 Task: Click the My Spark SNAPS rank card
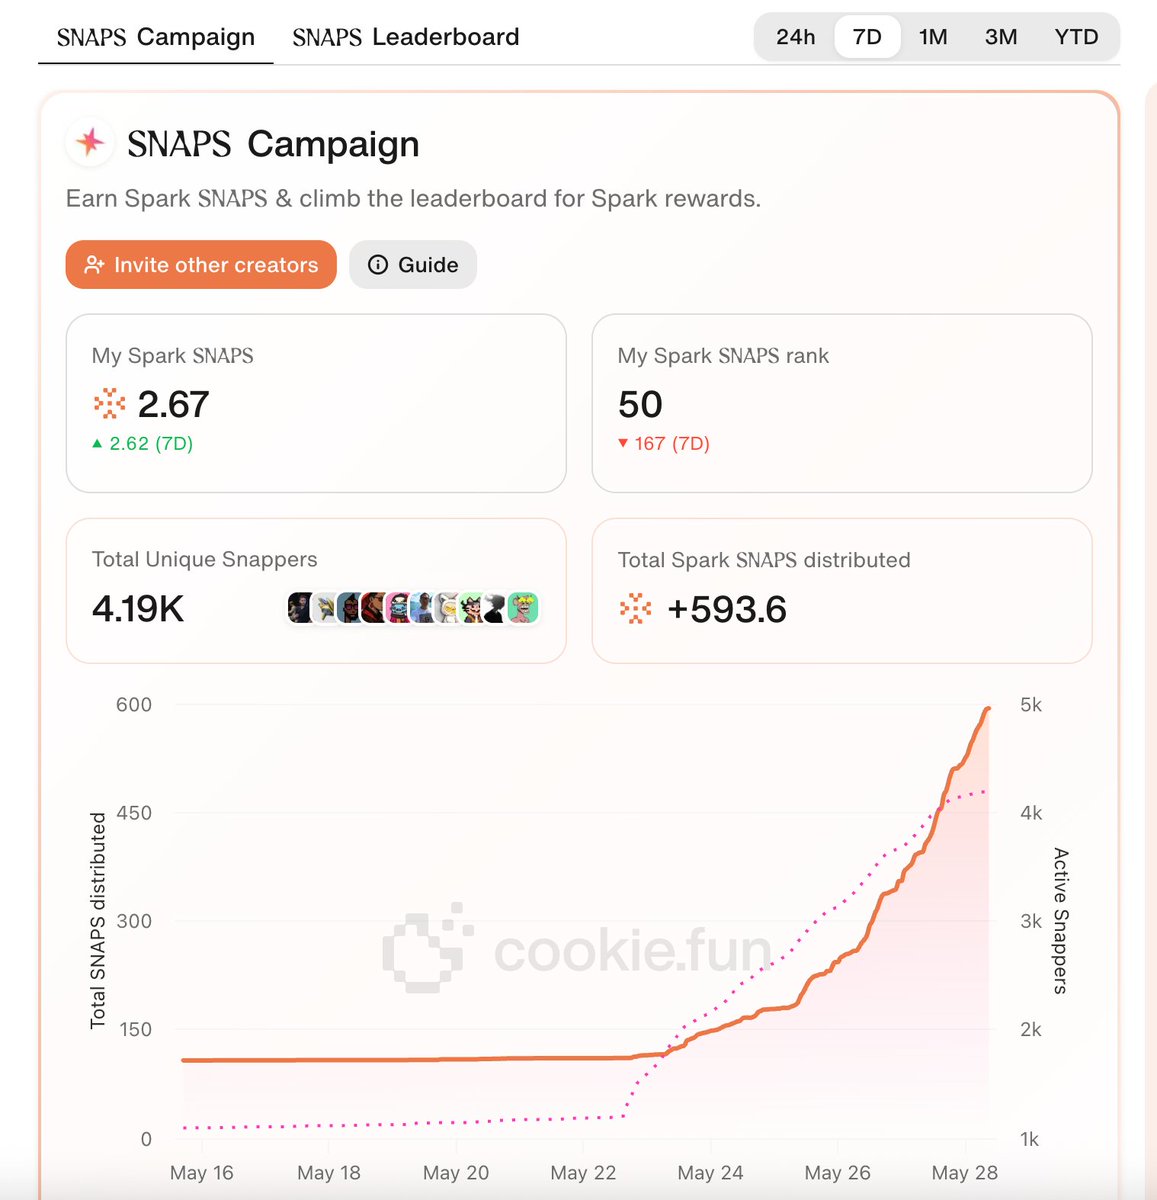point(842,403)
